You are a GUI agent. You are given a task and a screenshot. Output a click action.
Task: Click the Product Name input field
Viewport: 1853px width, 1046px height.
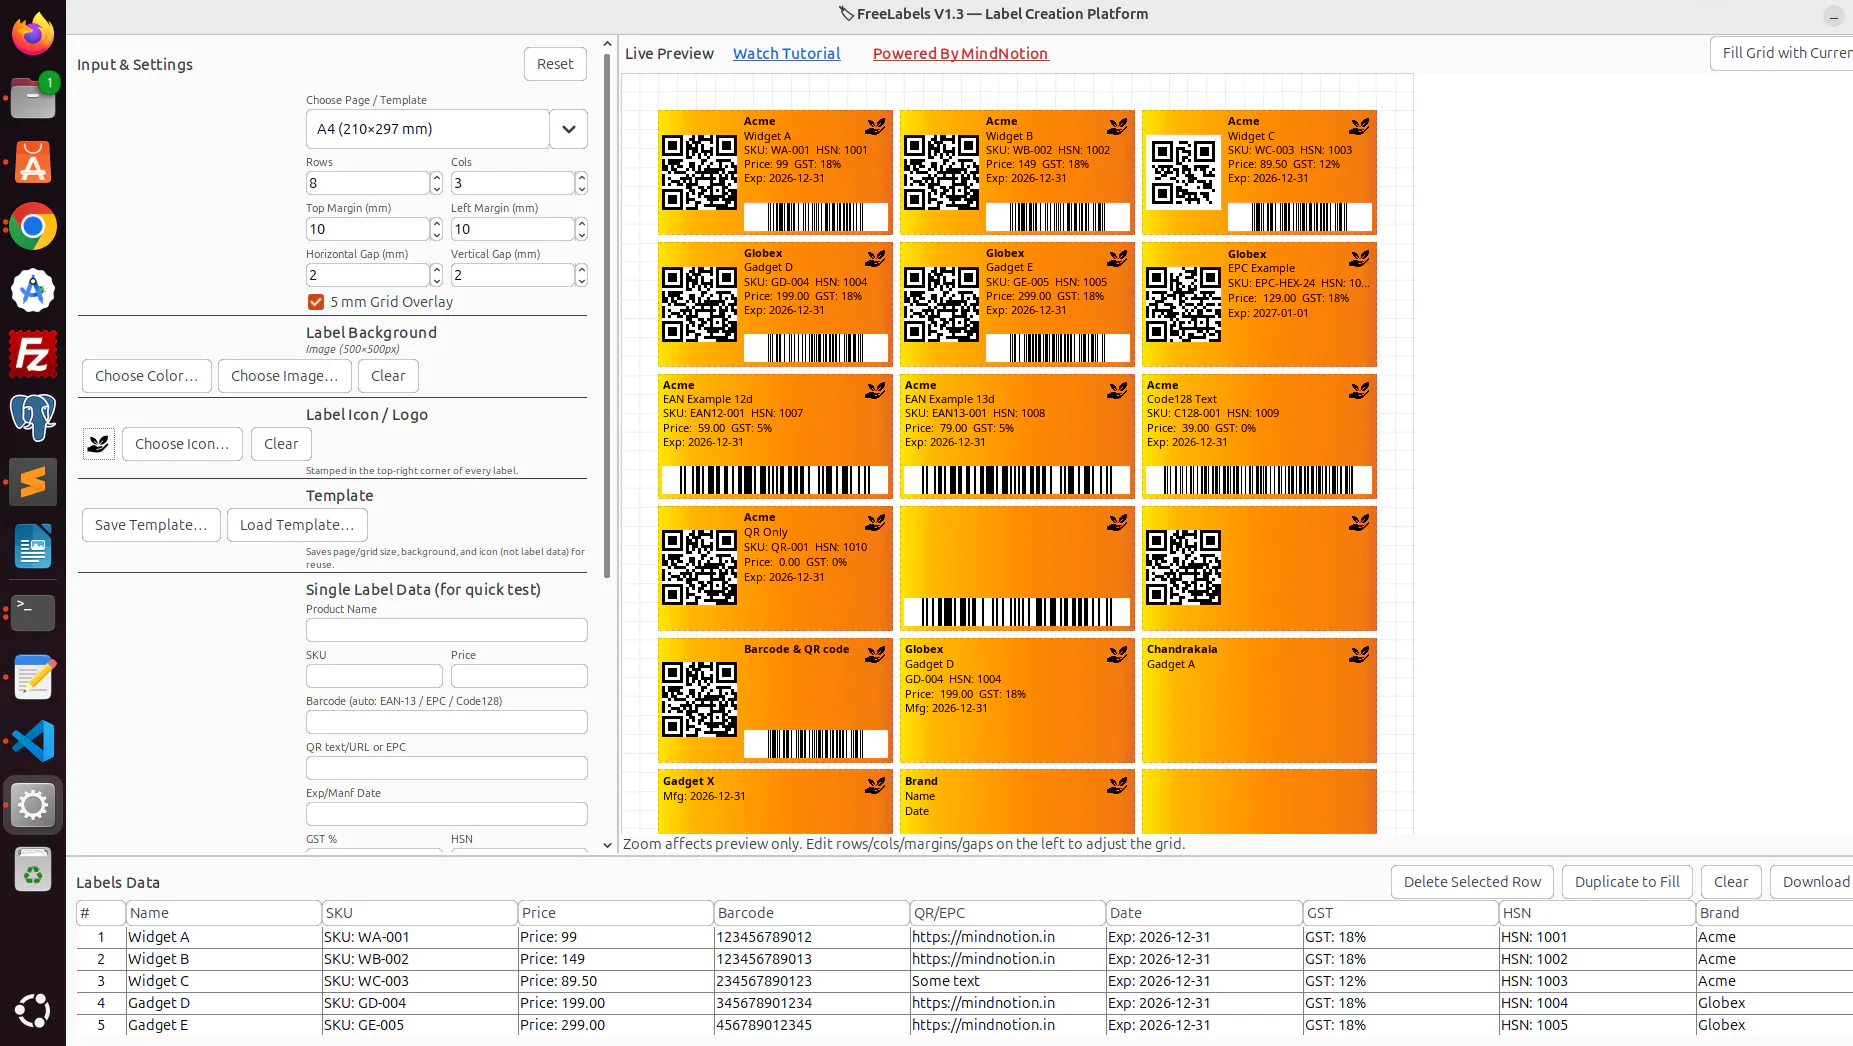tap(446, 630)
